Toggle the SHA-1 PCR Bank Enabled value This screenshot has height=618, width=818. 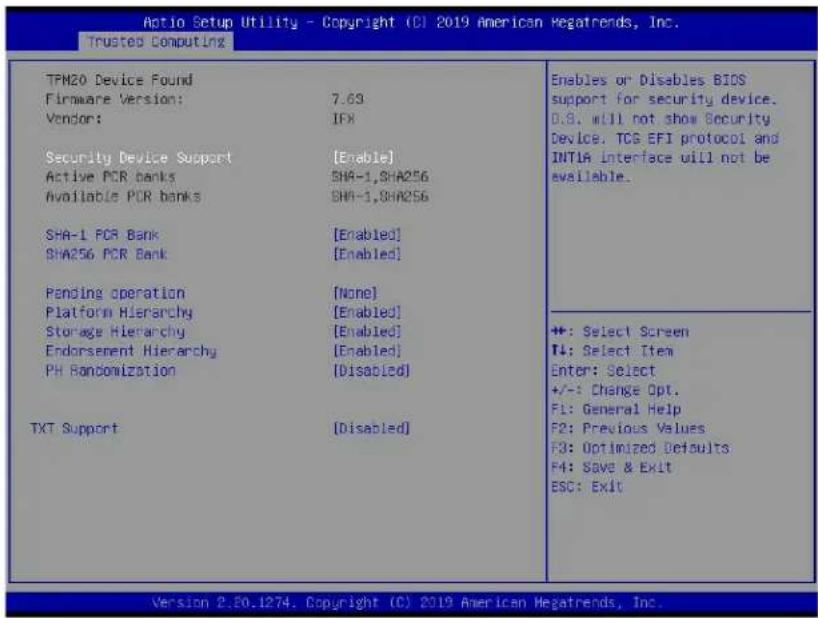(x=367, y=235)
